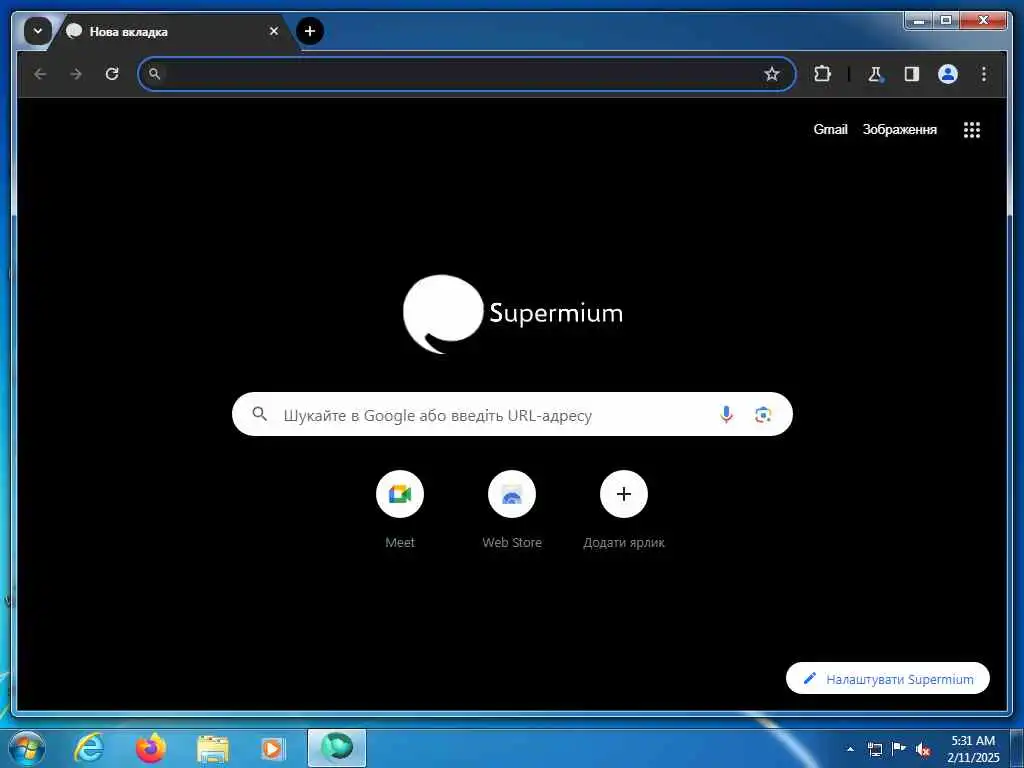Launch Firefox from the taskbar
Screen dimensions: 1024x768
151,748
